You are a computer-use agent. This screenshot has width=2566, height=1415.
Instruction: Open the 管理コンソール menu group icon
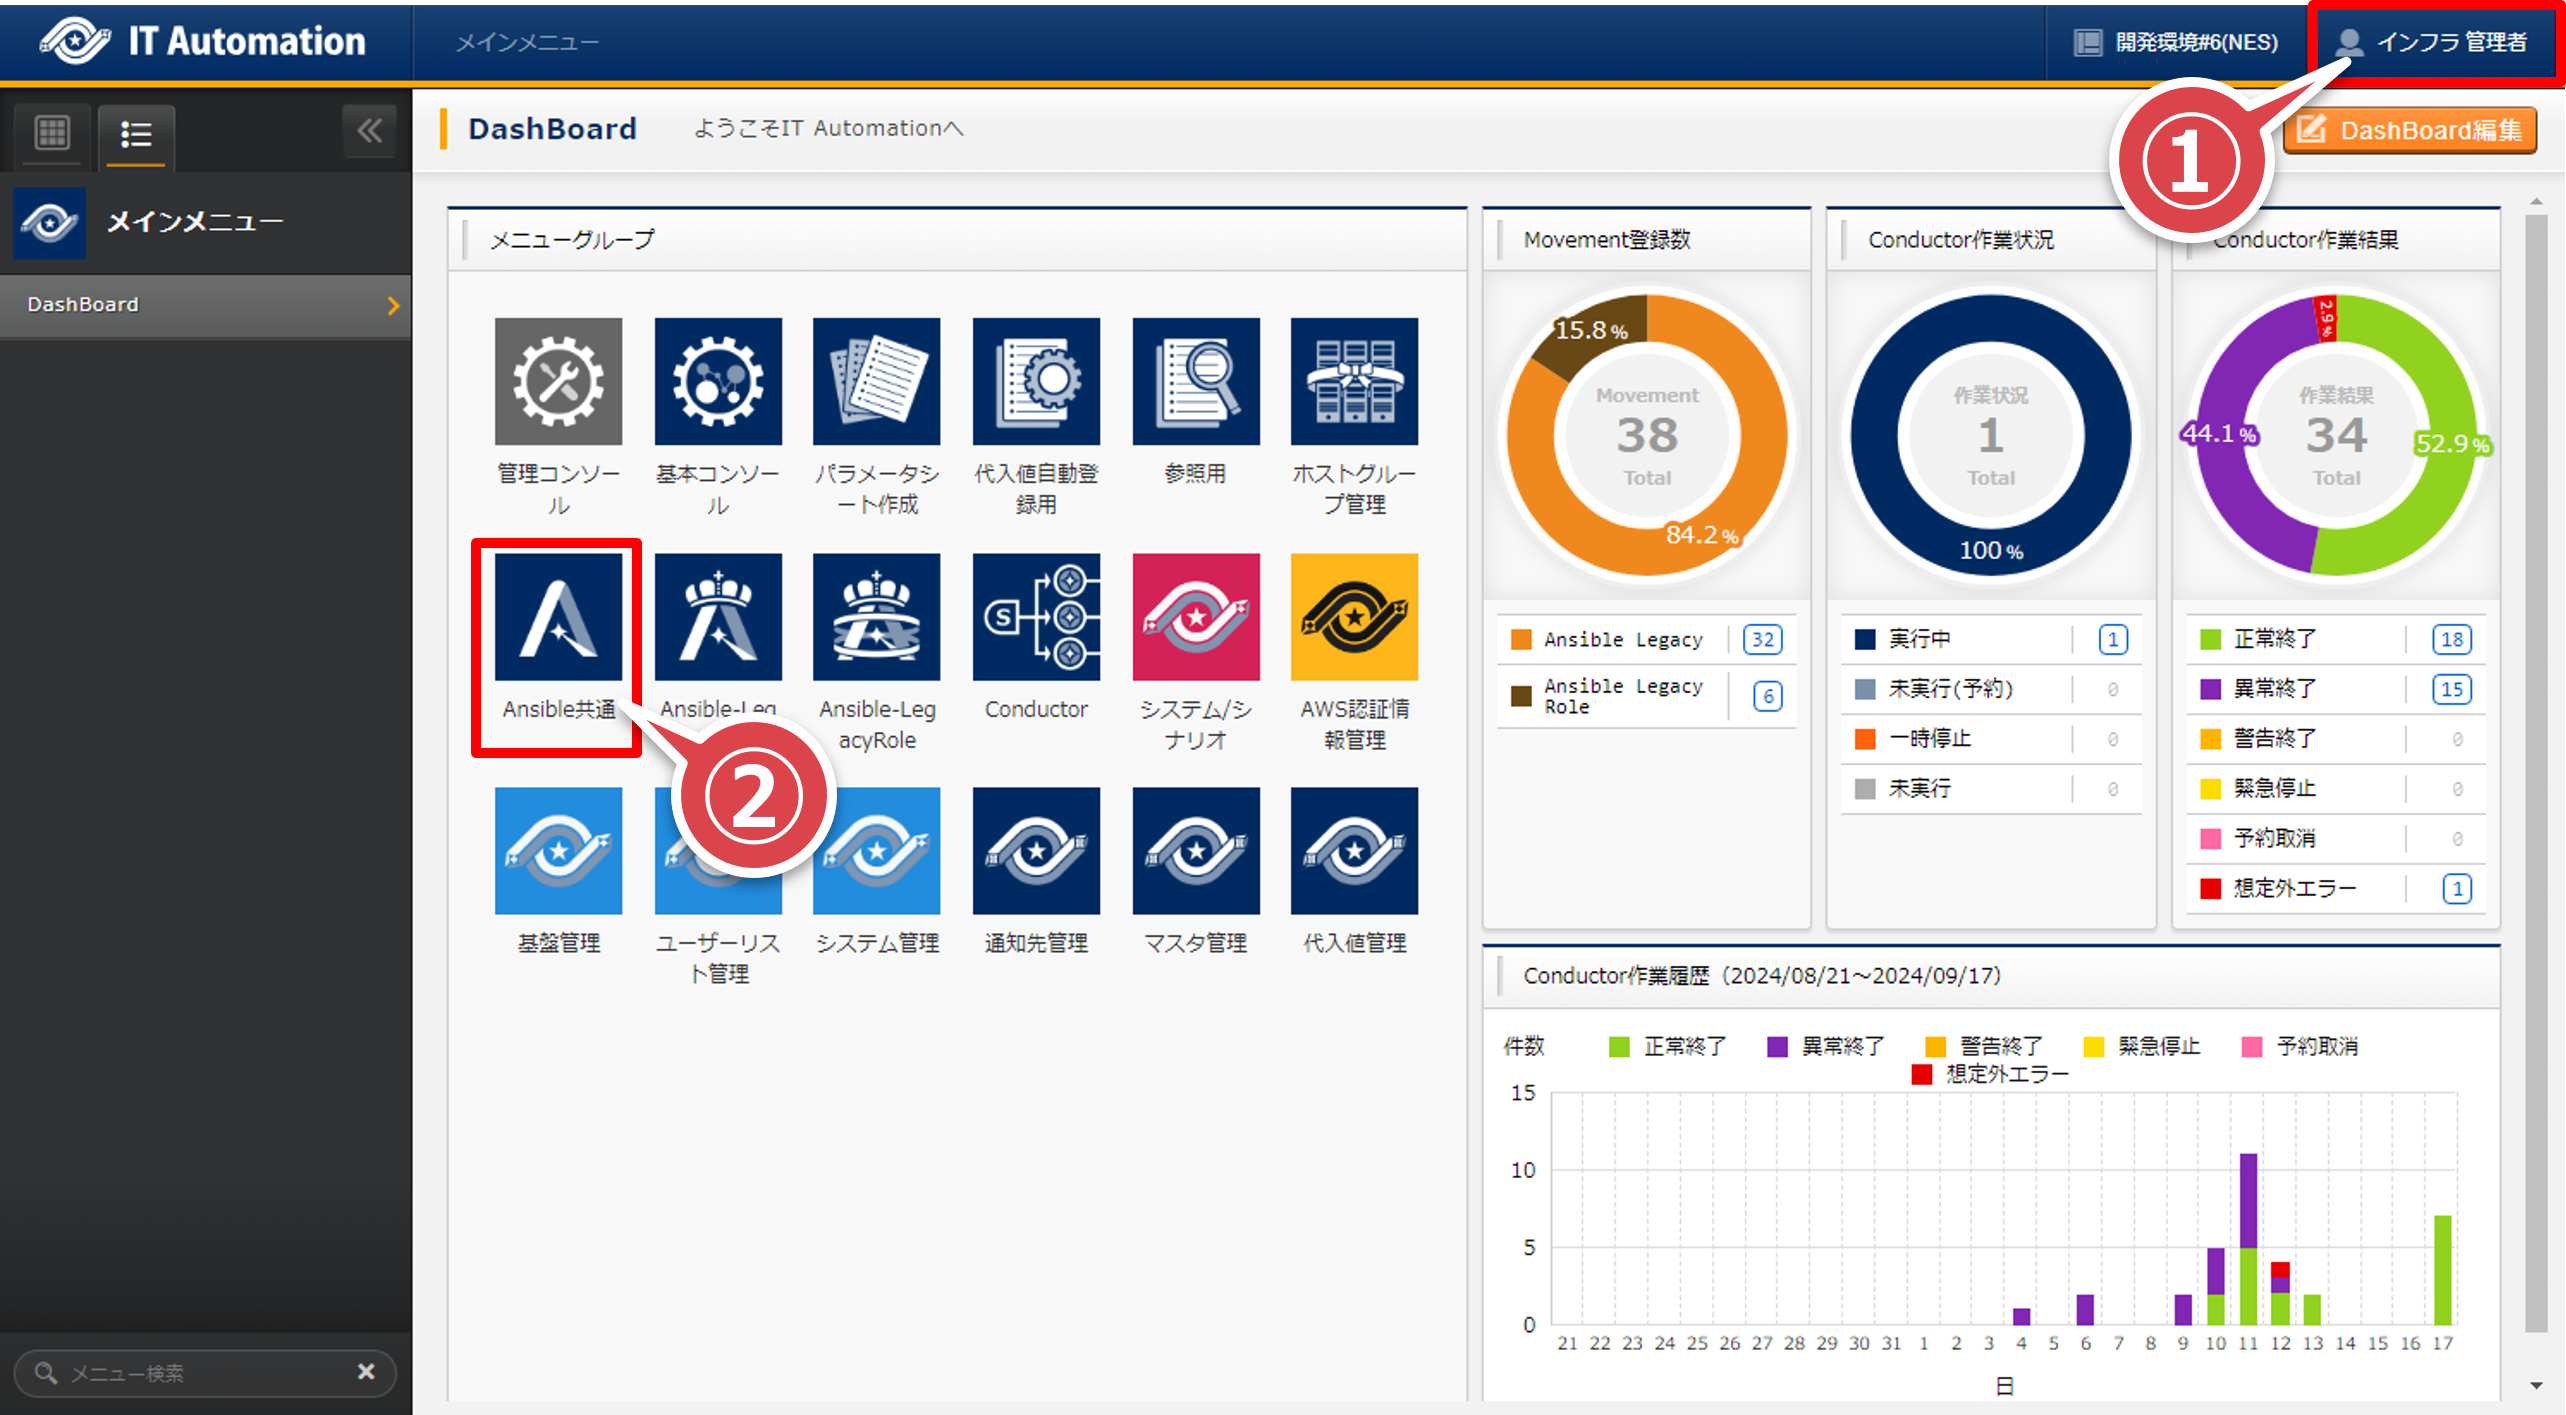(x=558, y=382)
